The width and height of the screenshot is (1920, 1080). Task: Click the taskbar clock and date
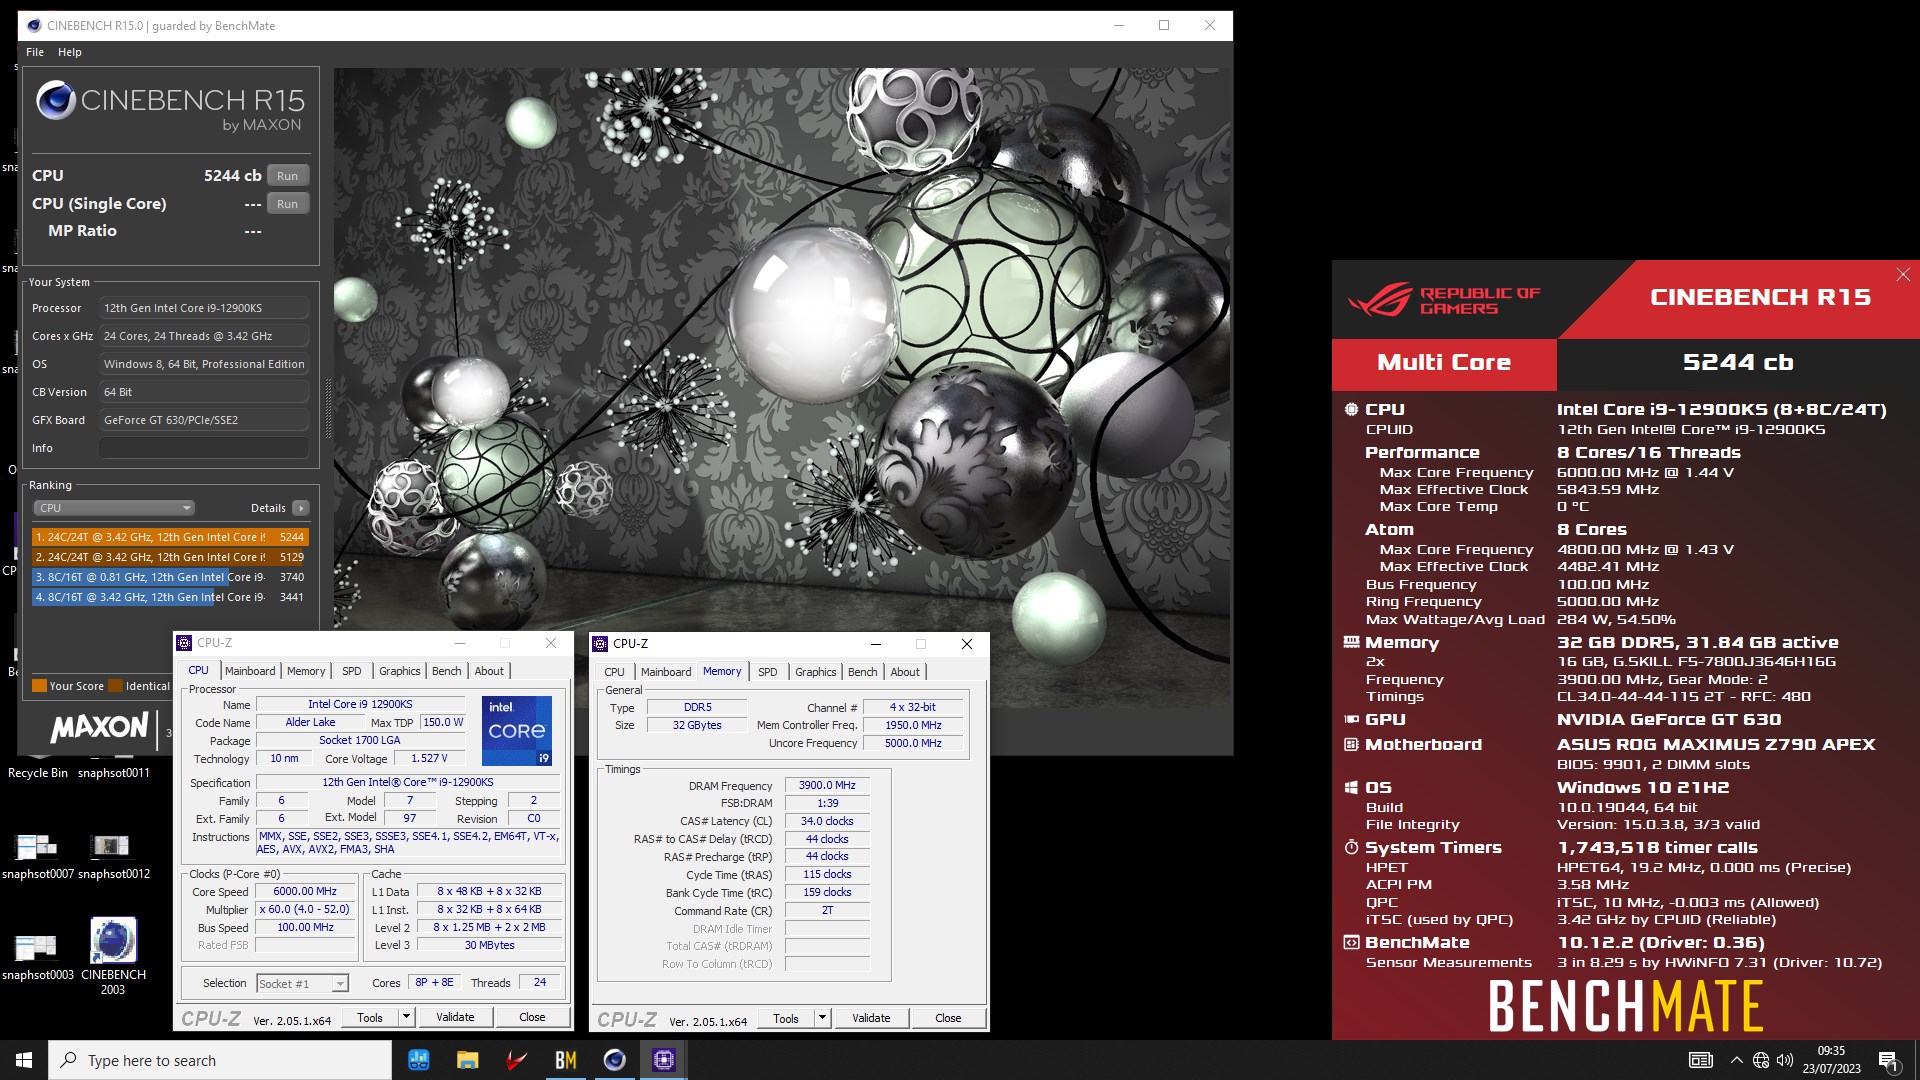(x=1831, y=1060)
